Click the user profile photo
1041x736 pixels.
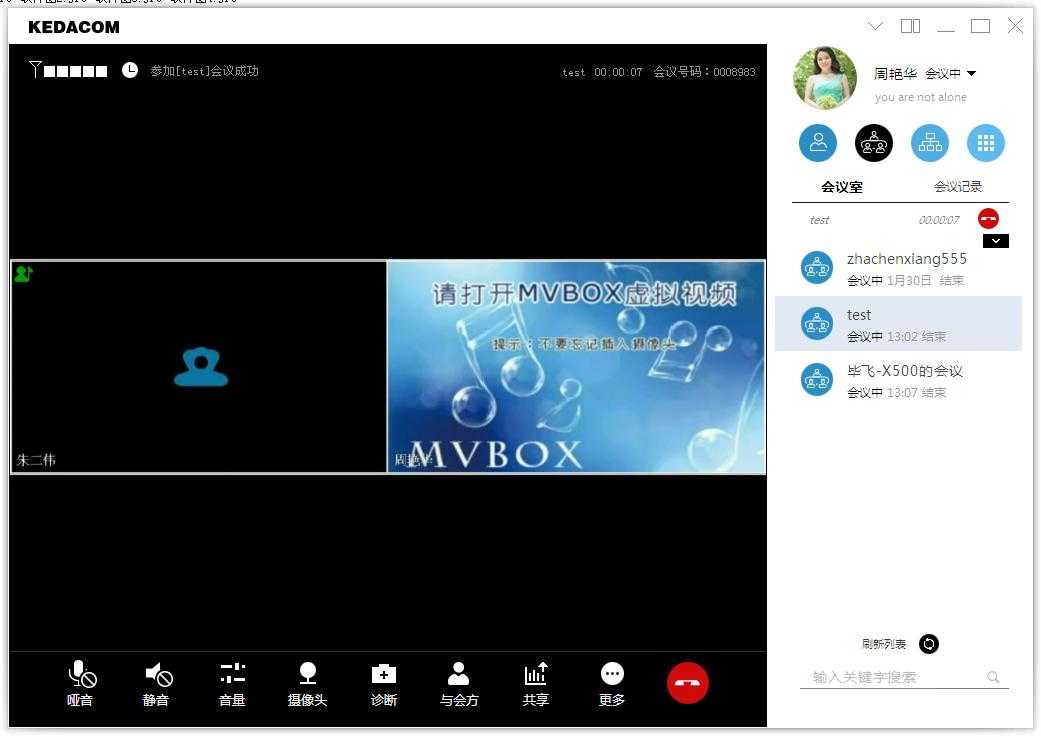pyautogui.click(x=825, y=78)
